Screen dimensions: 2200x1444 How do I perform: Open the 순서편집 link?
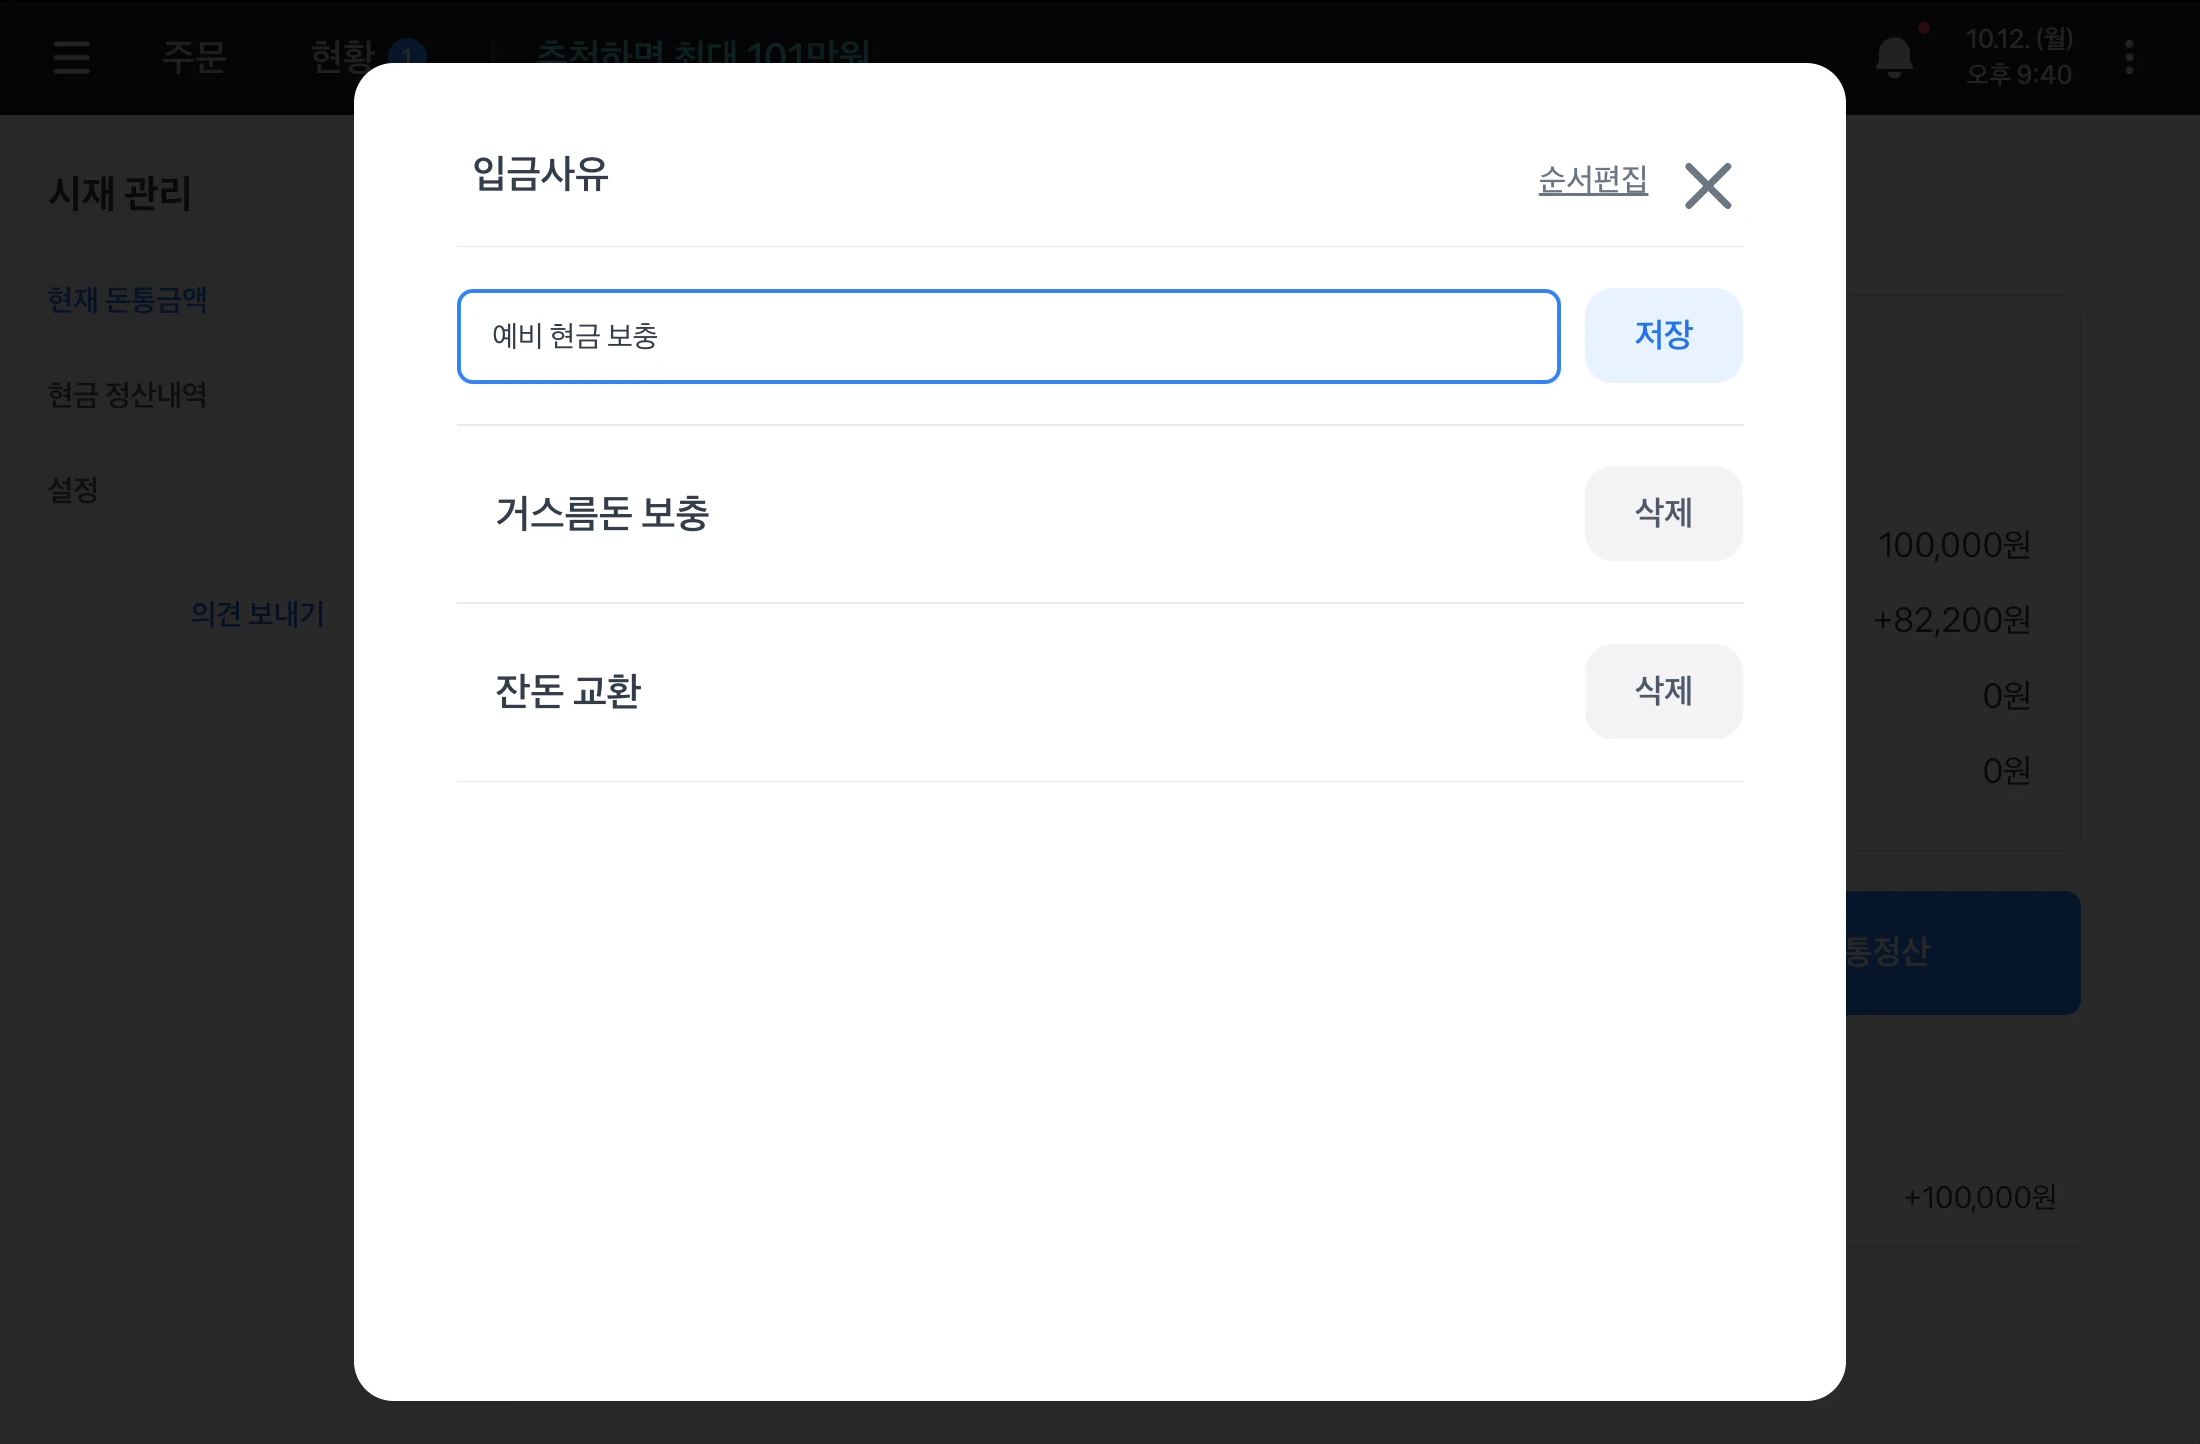click(1593, 180)
